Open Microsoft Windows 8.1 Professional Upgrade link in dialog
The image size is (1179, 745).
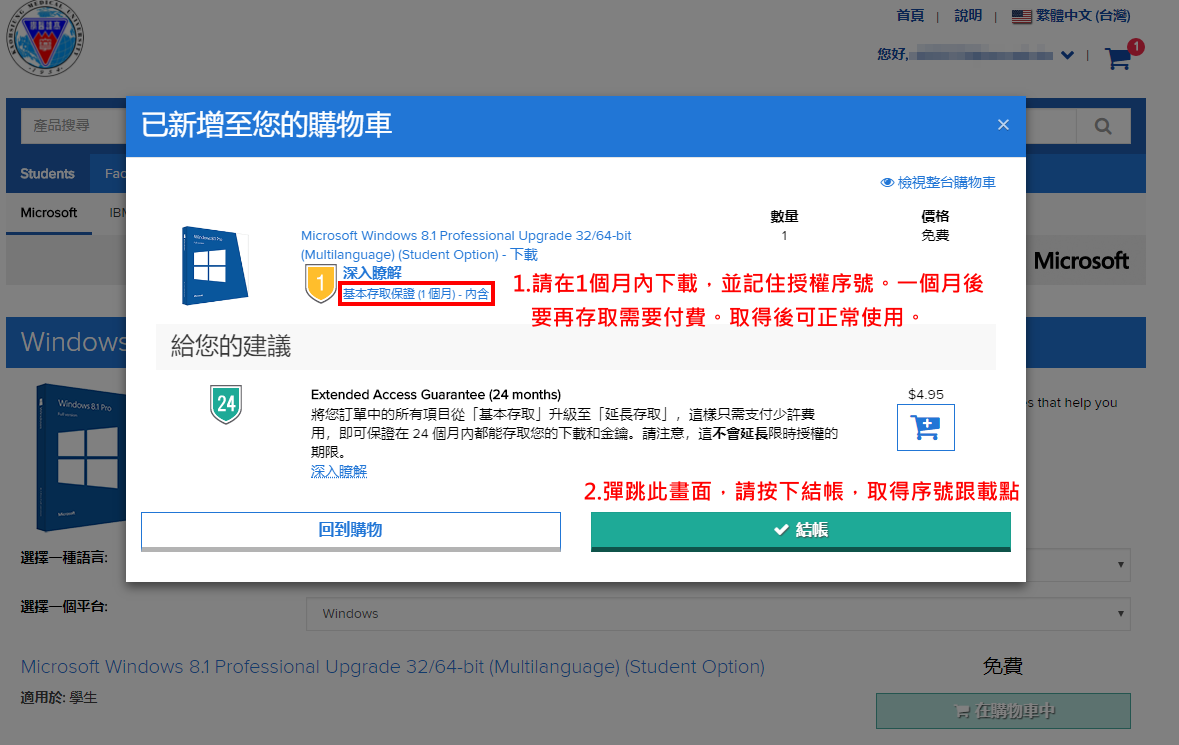point(466,245)
